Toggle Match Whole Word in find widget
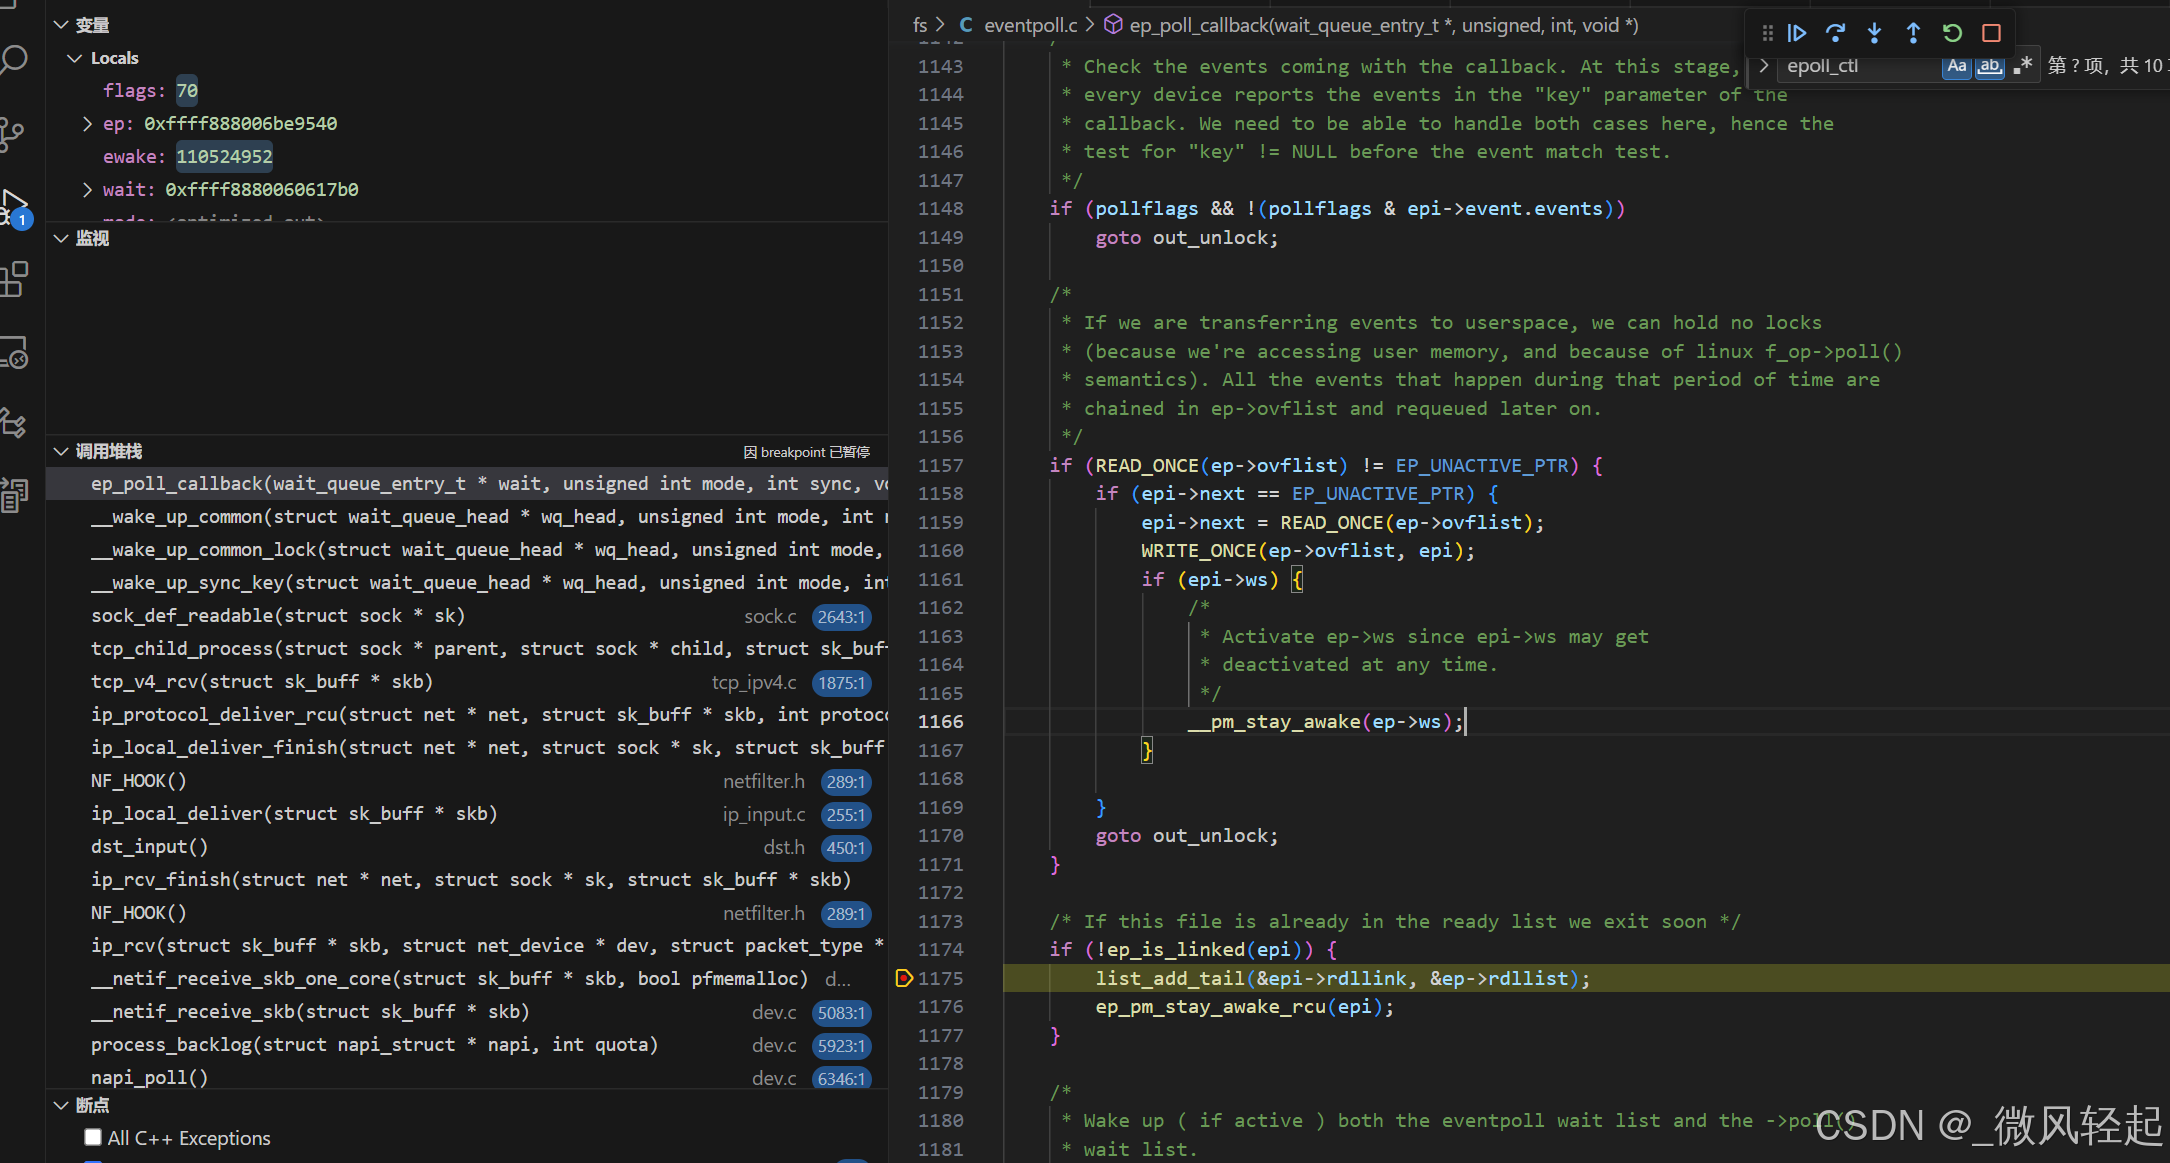The image size is (2170, 1163). [1989, 66]
